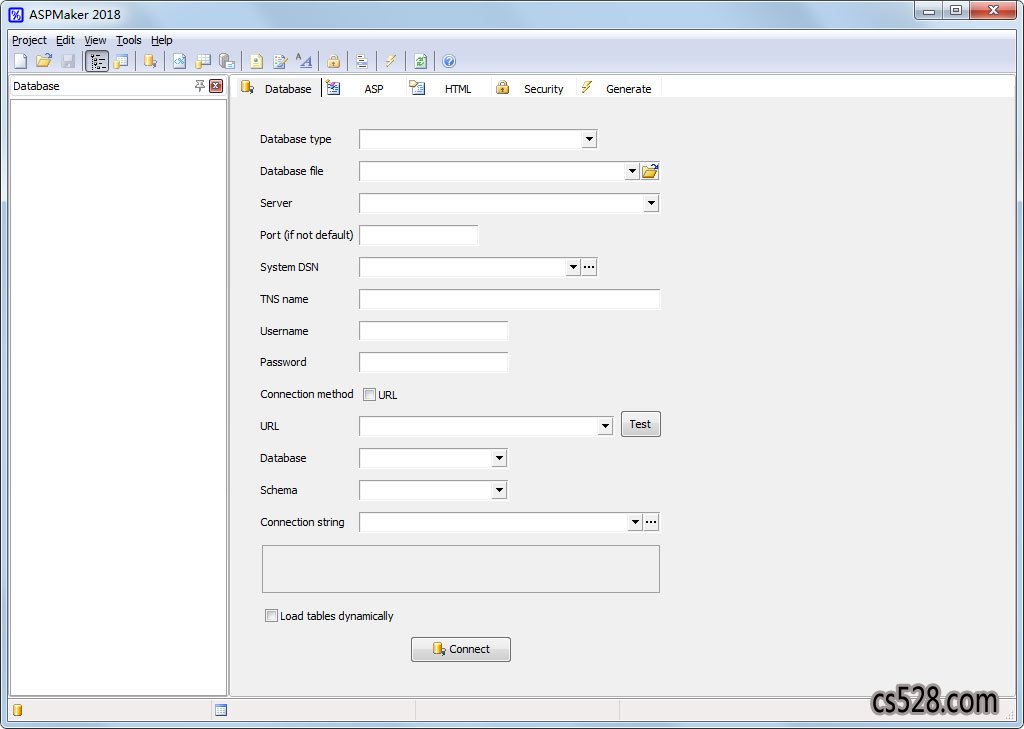Open the View menu
This screenshot has height=729, width=1024.
coord(95,40)
